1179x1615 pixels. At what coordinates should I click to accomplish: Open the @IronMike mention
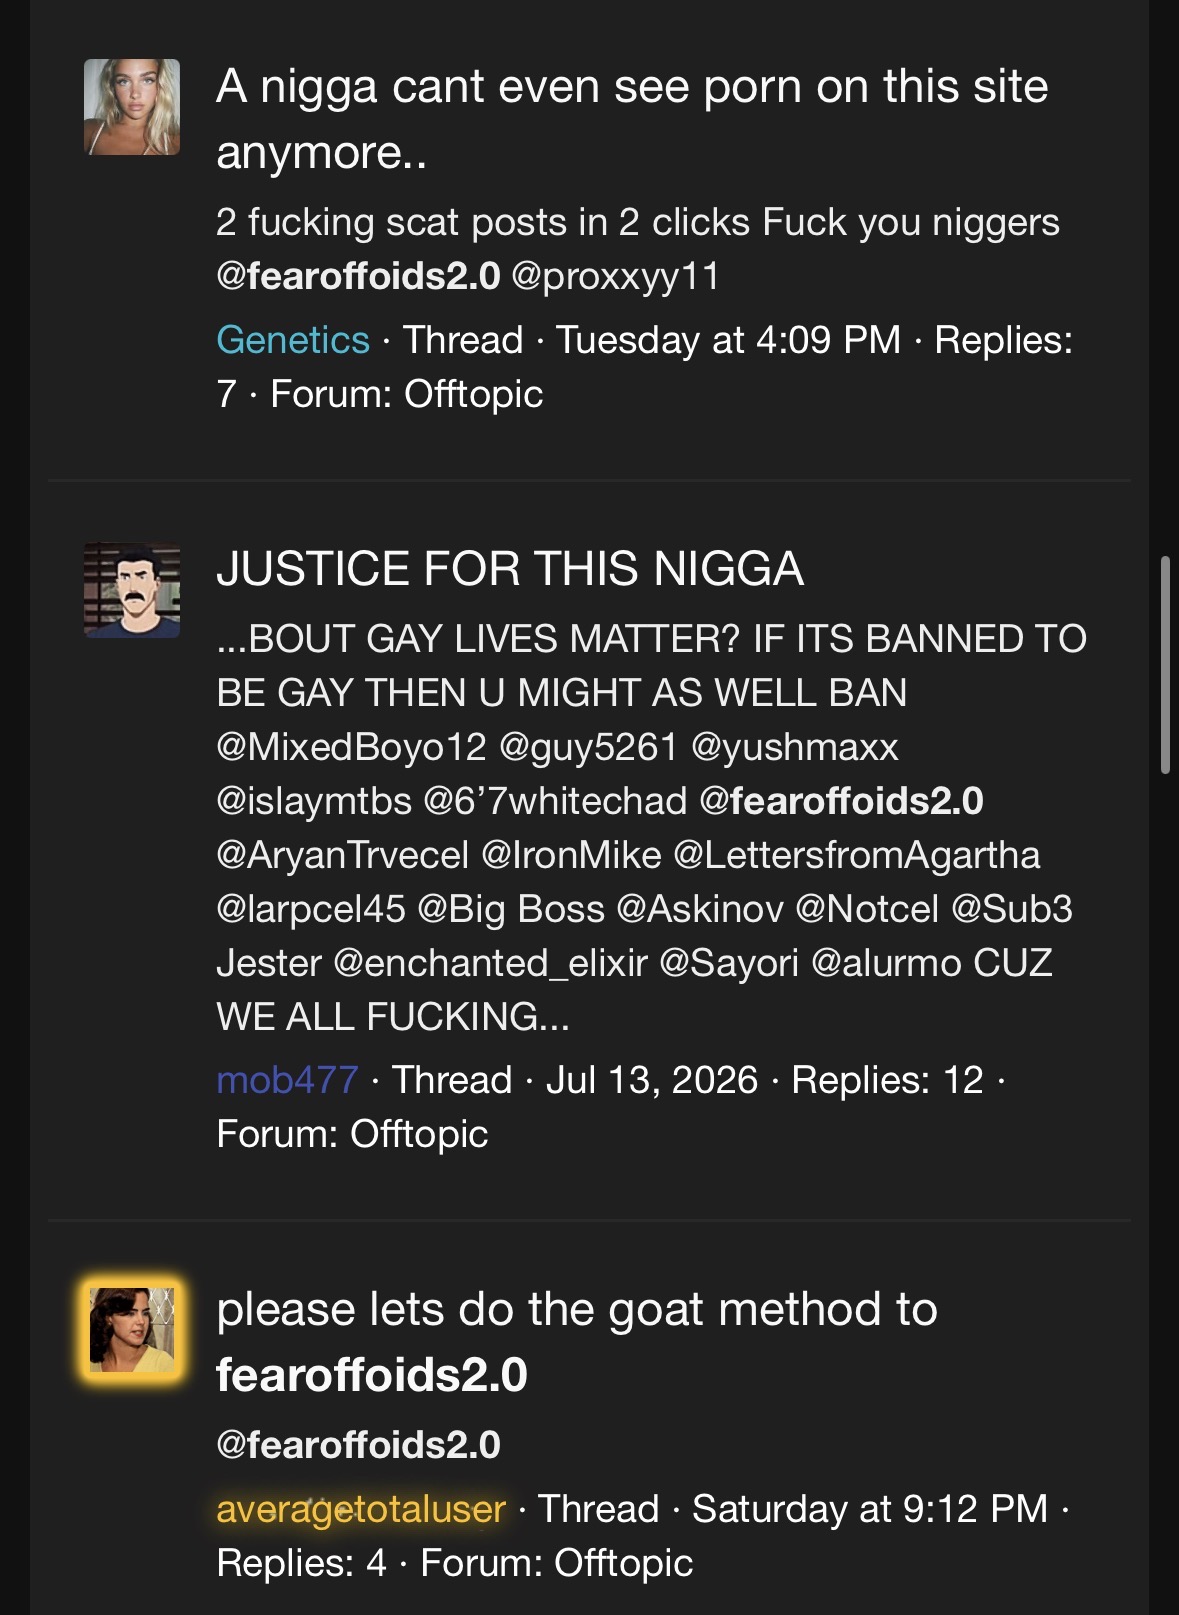coord(571,855)
